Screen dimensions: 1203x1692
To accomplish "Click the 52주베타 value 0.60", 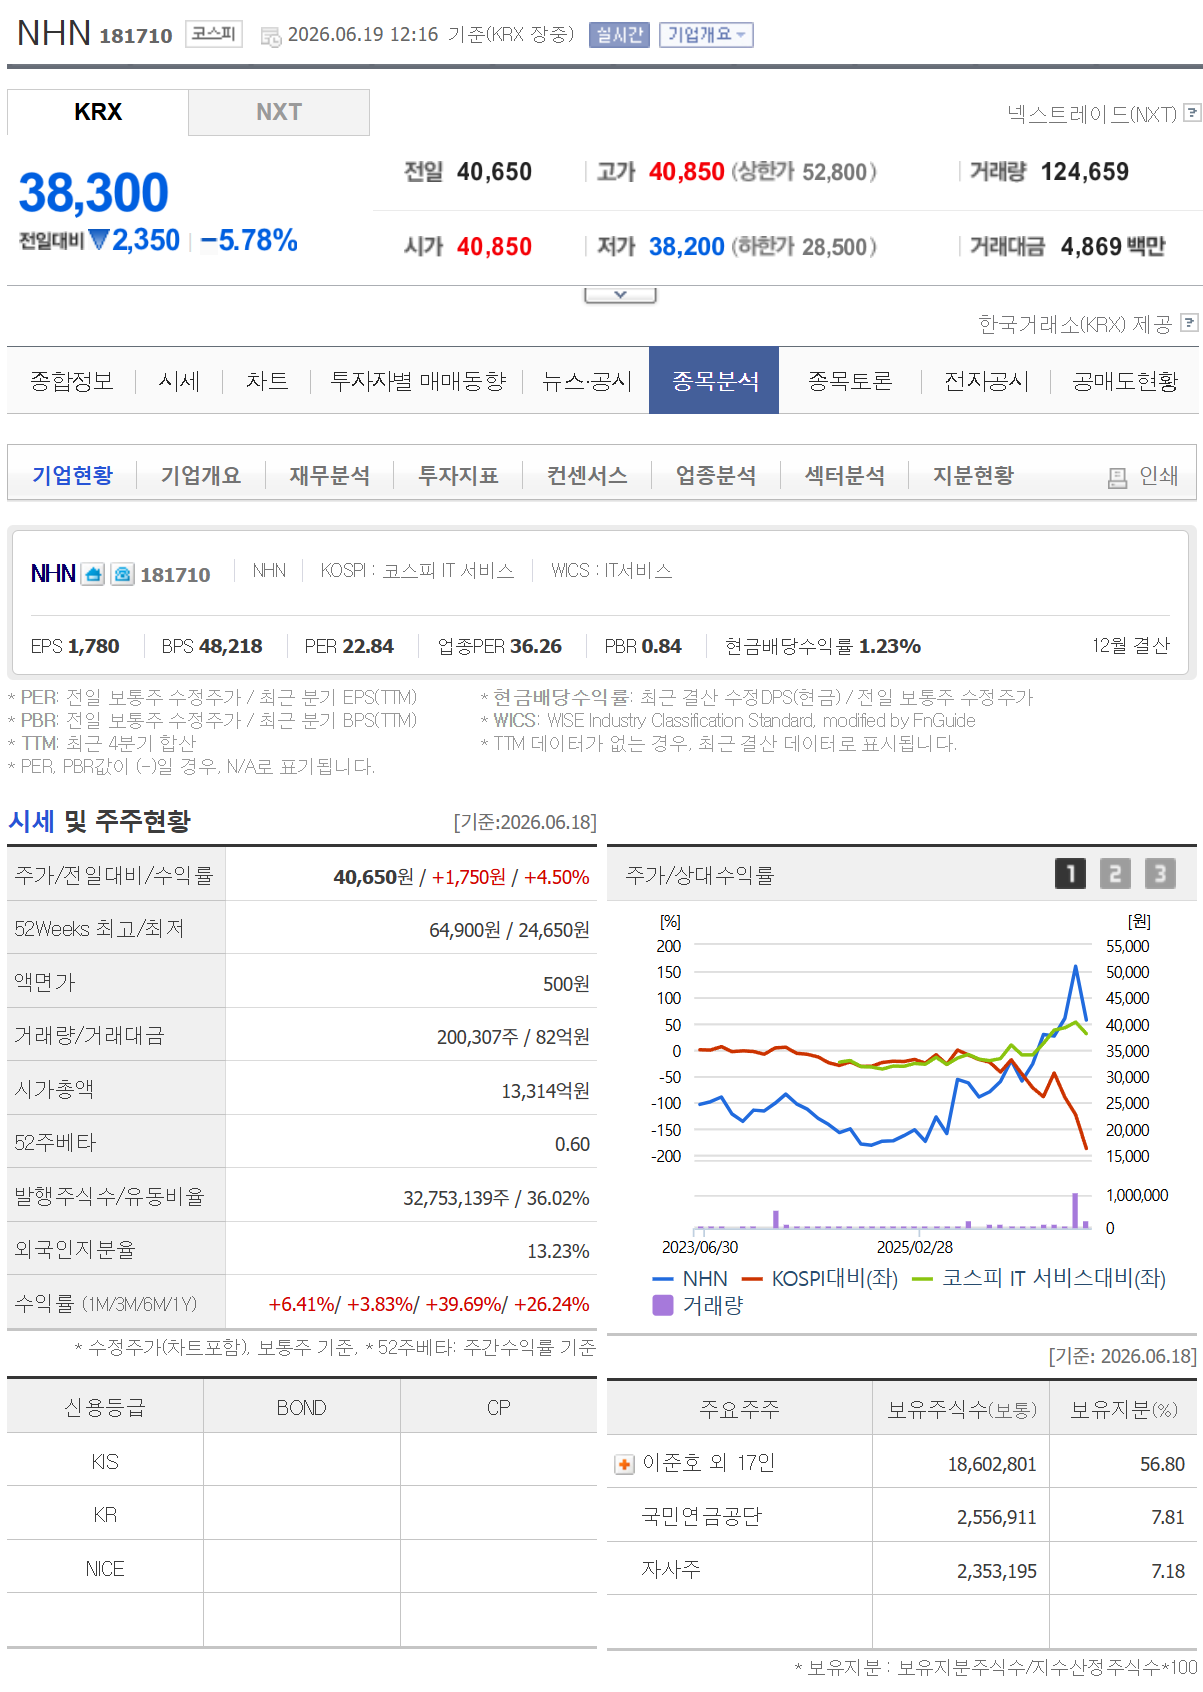I will pos(572,1144).
